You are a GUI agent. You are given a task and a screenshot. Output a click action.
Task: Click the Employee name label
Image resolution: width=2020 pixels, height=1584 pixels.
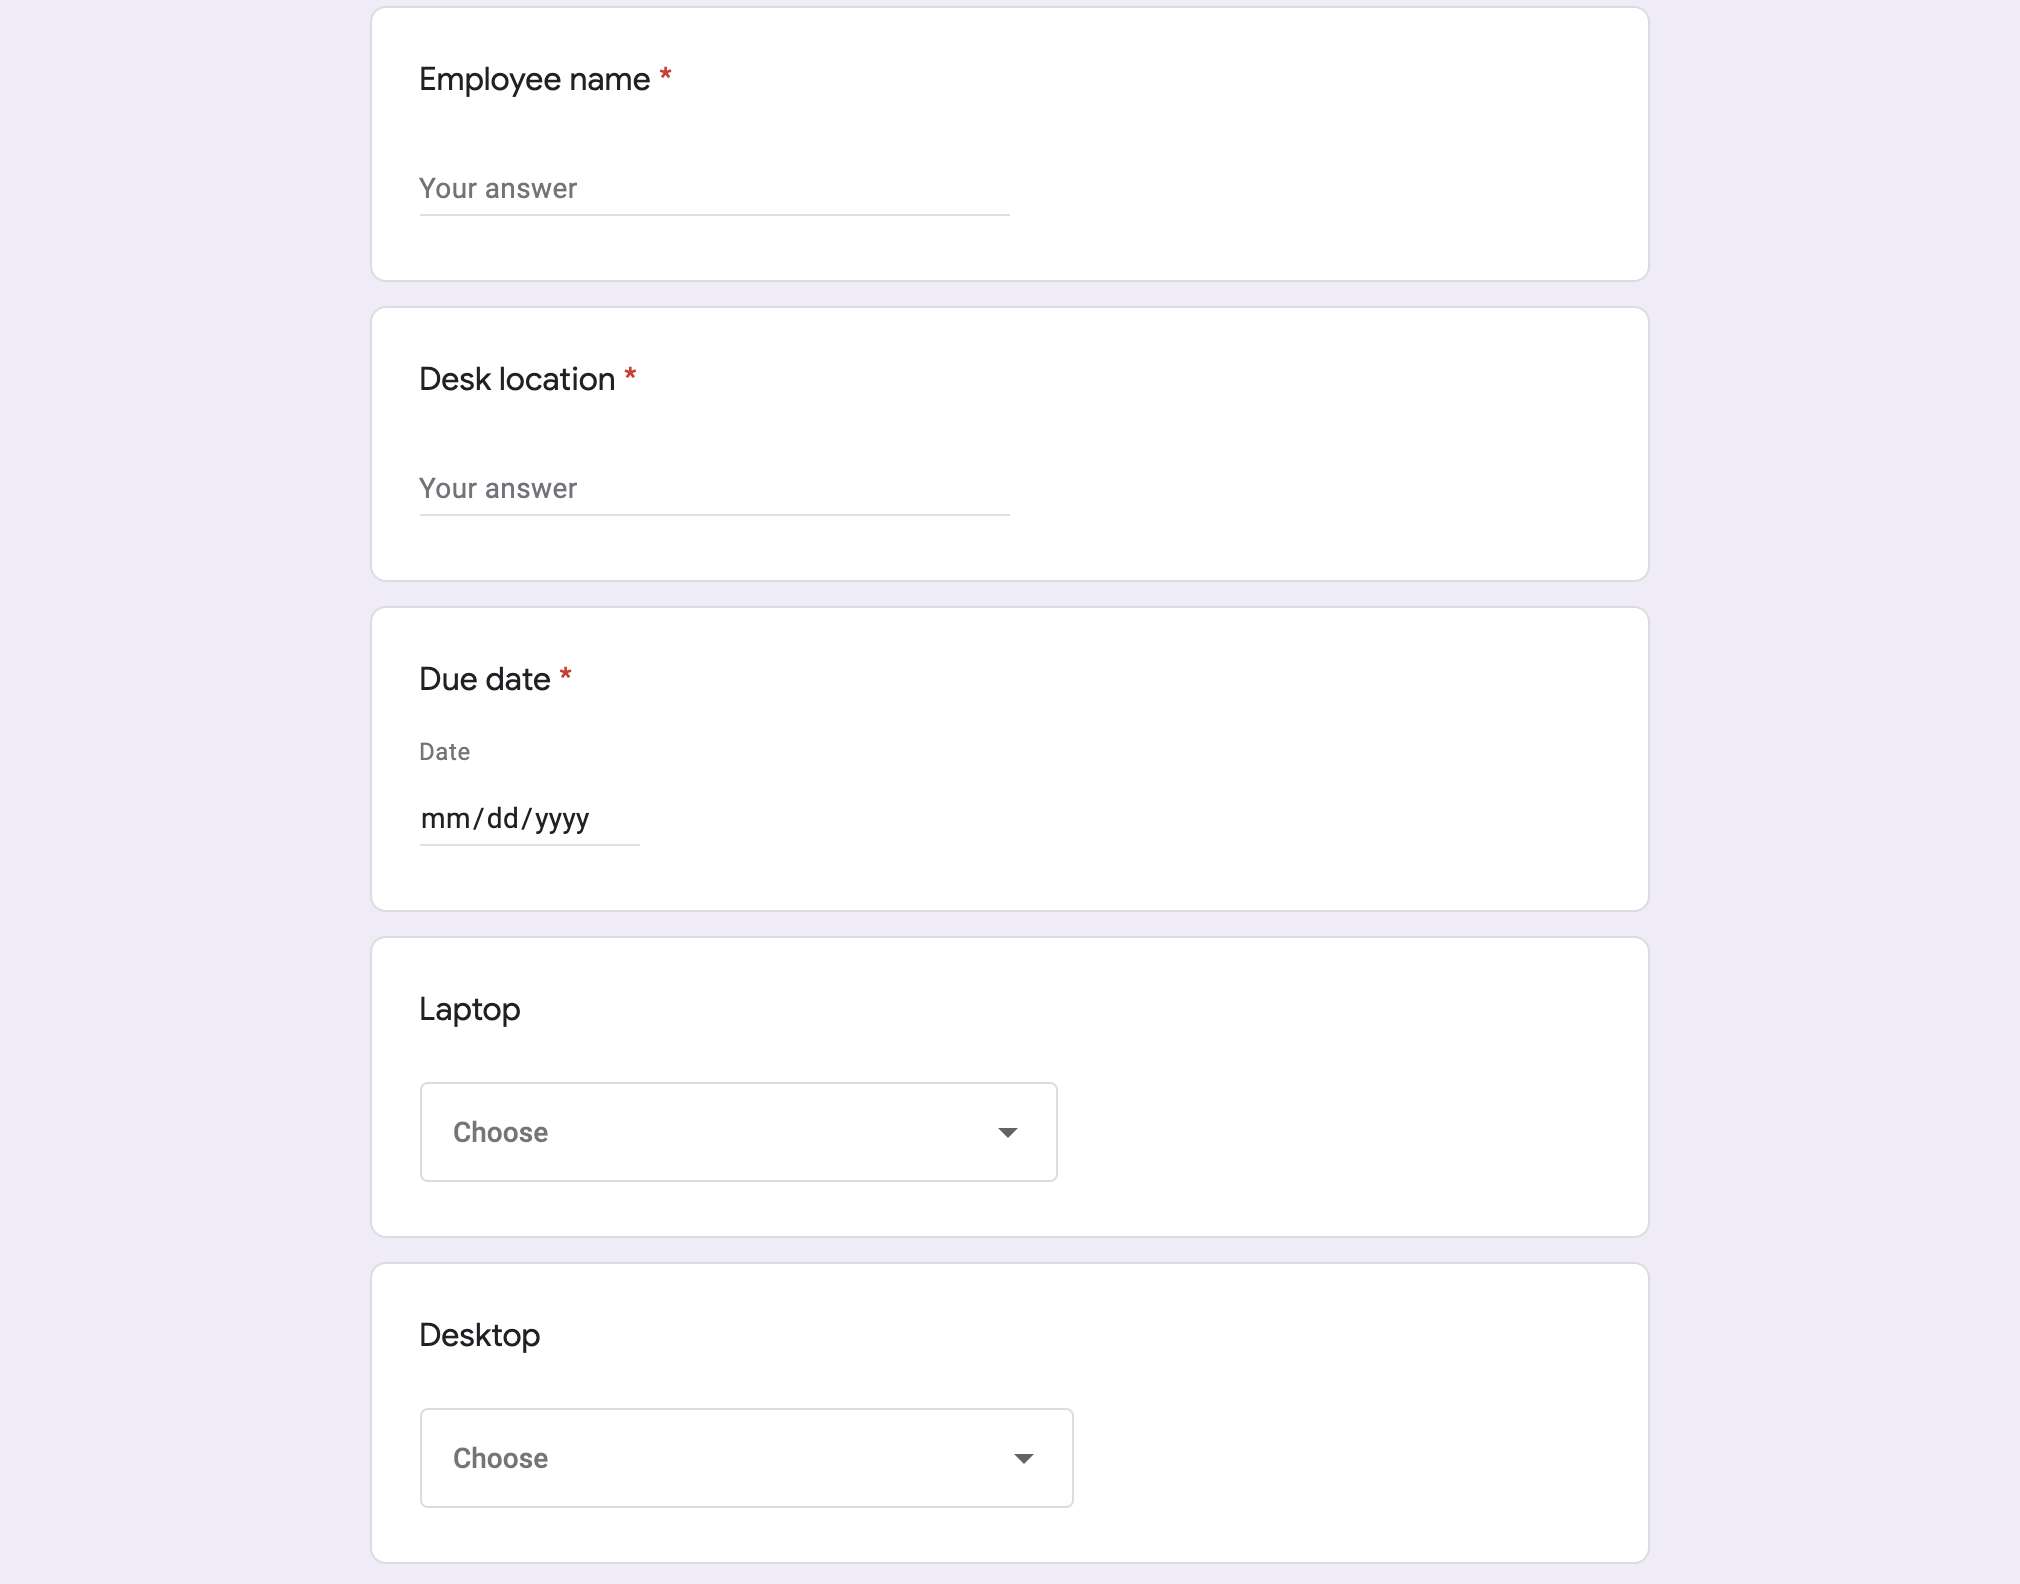534,78
